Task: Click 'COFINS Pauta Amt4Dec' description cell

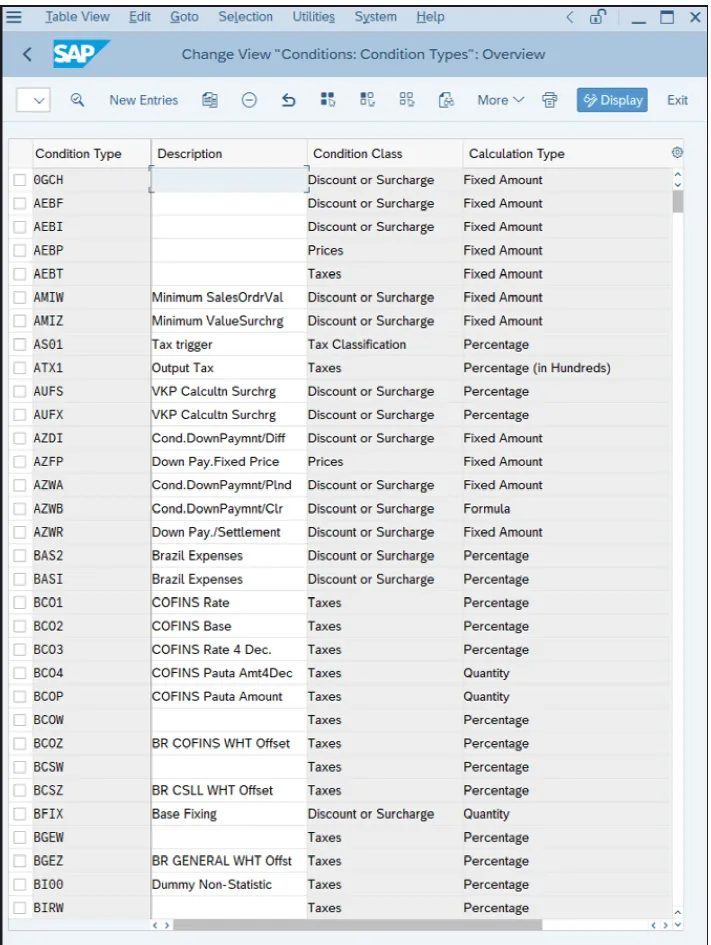Action: point(229,673)
